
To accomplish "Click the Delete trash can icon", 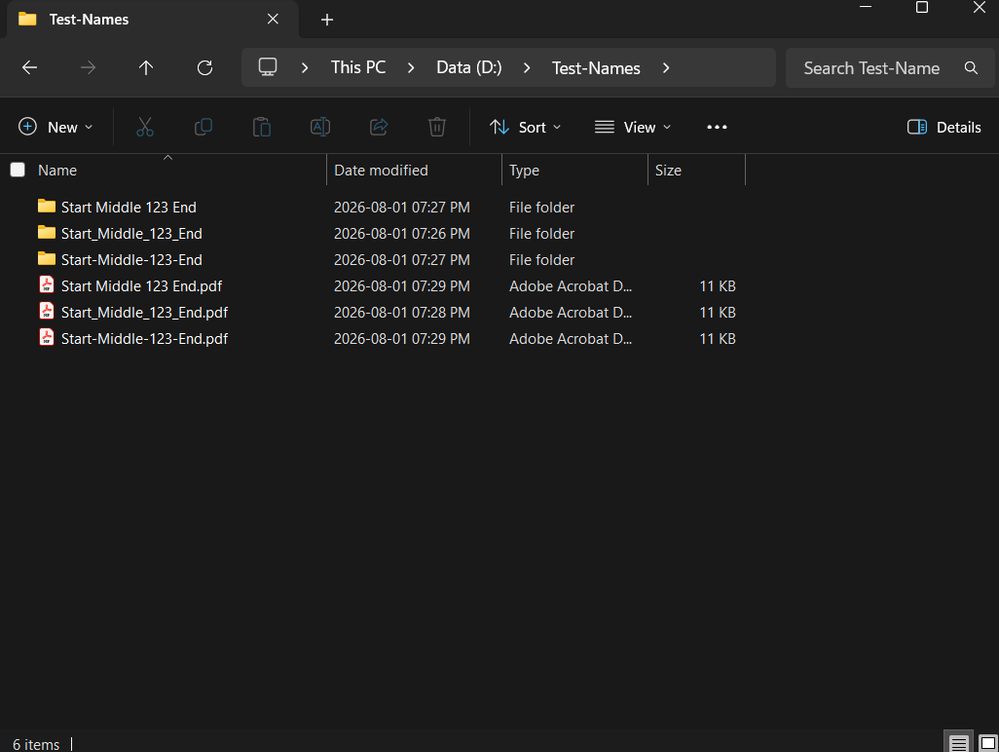I will (x=436, y=127).
